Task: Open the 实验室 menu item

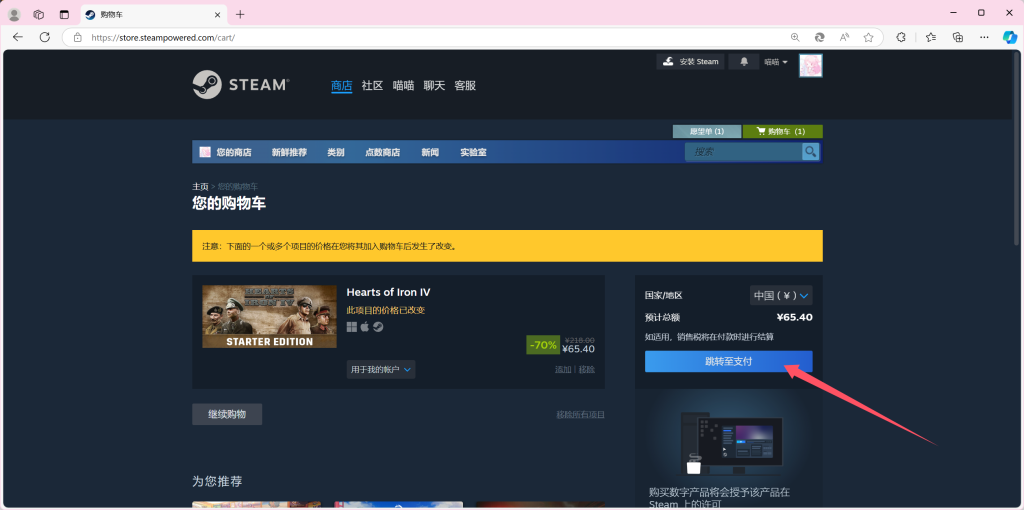Action: (x=473, y=152)
